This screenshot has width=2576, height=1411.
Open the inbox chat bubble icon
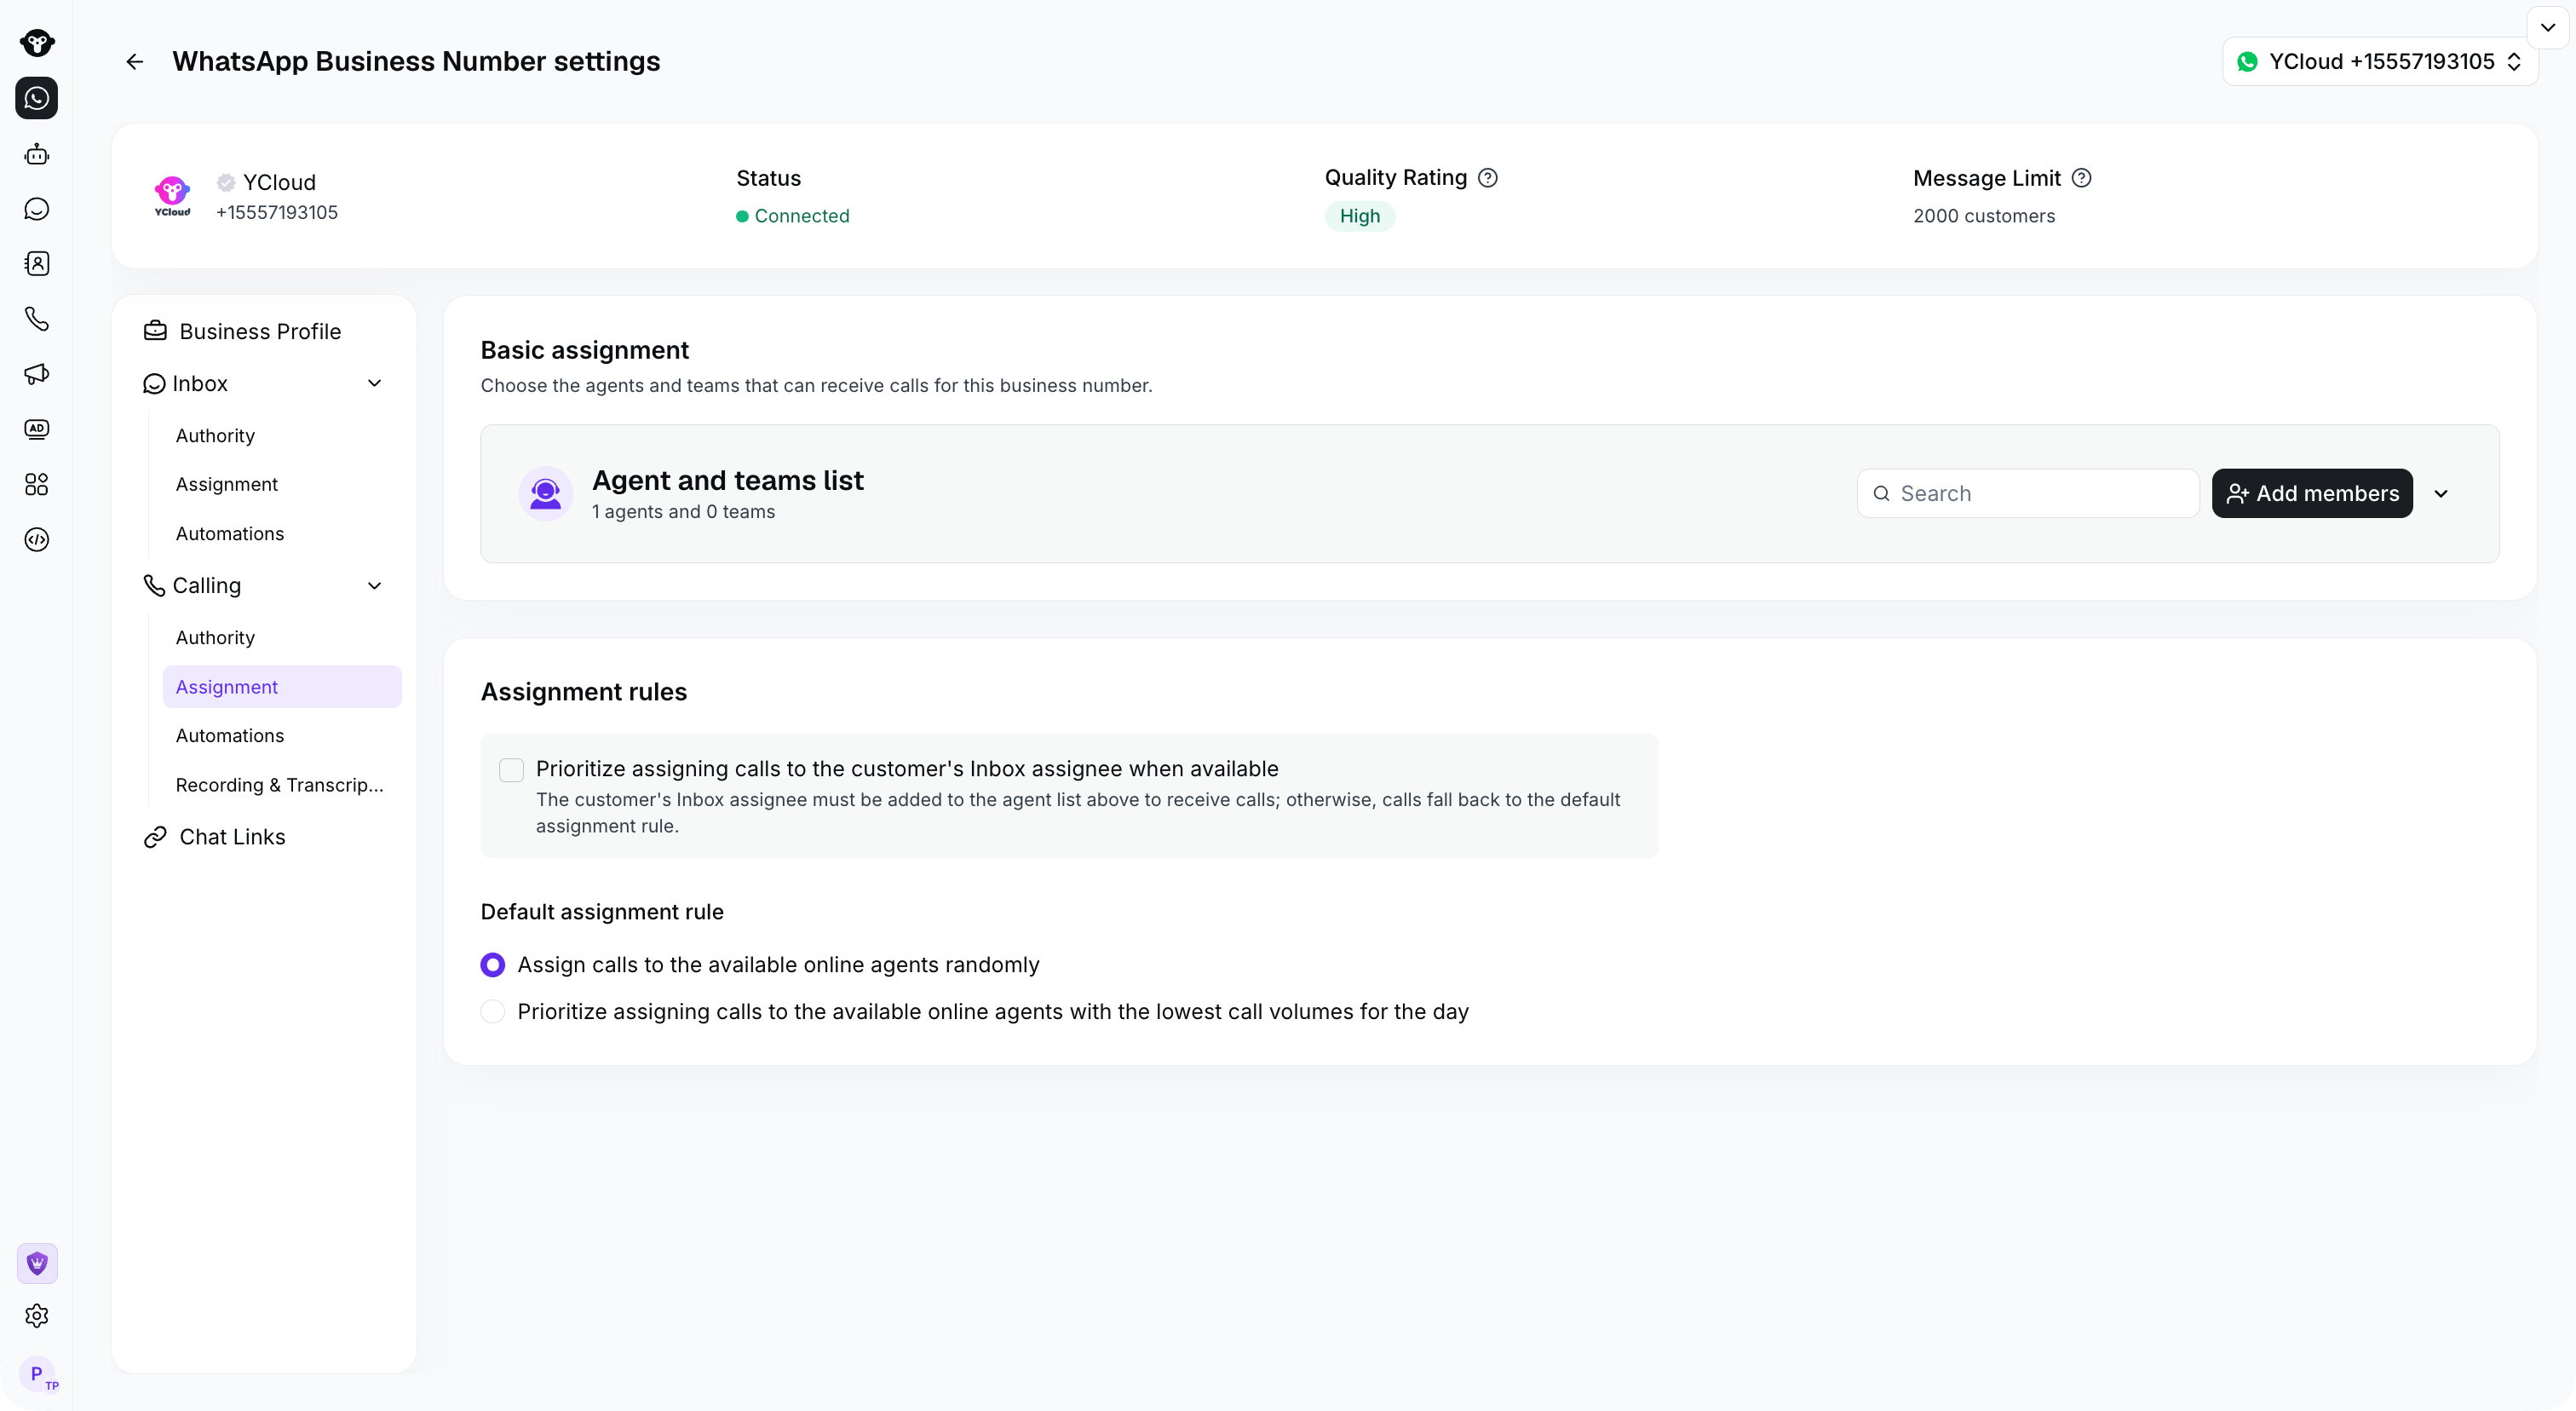point(37,209)
